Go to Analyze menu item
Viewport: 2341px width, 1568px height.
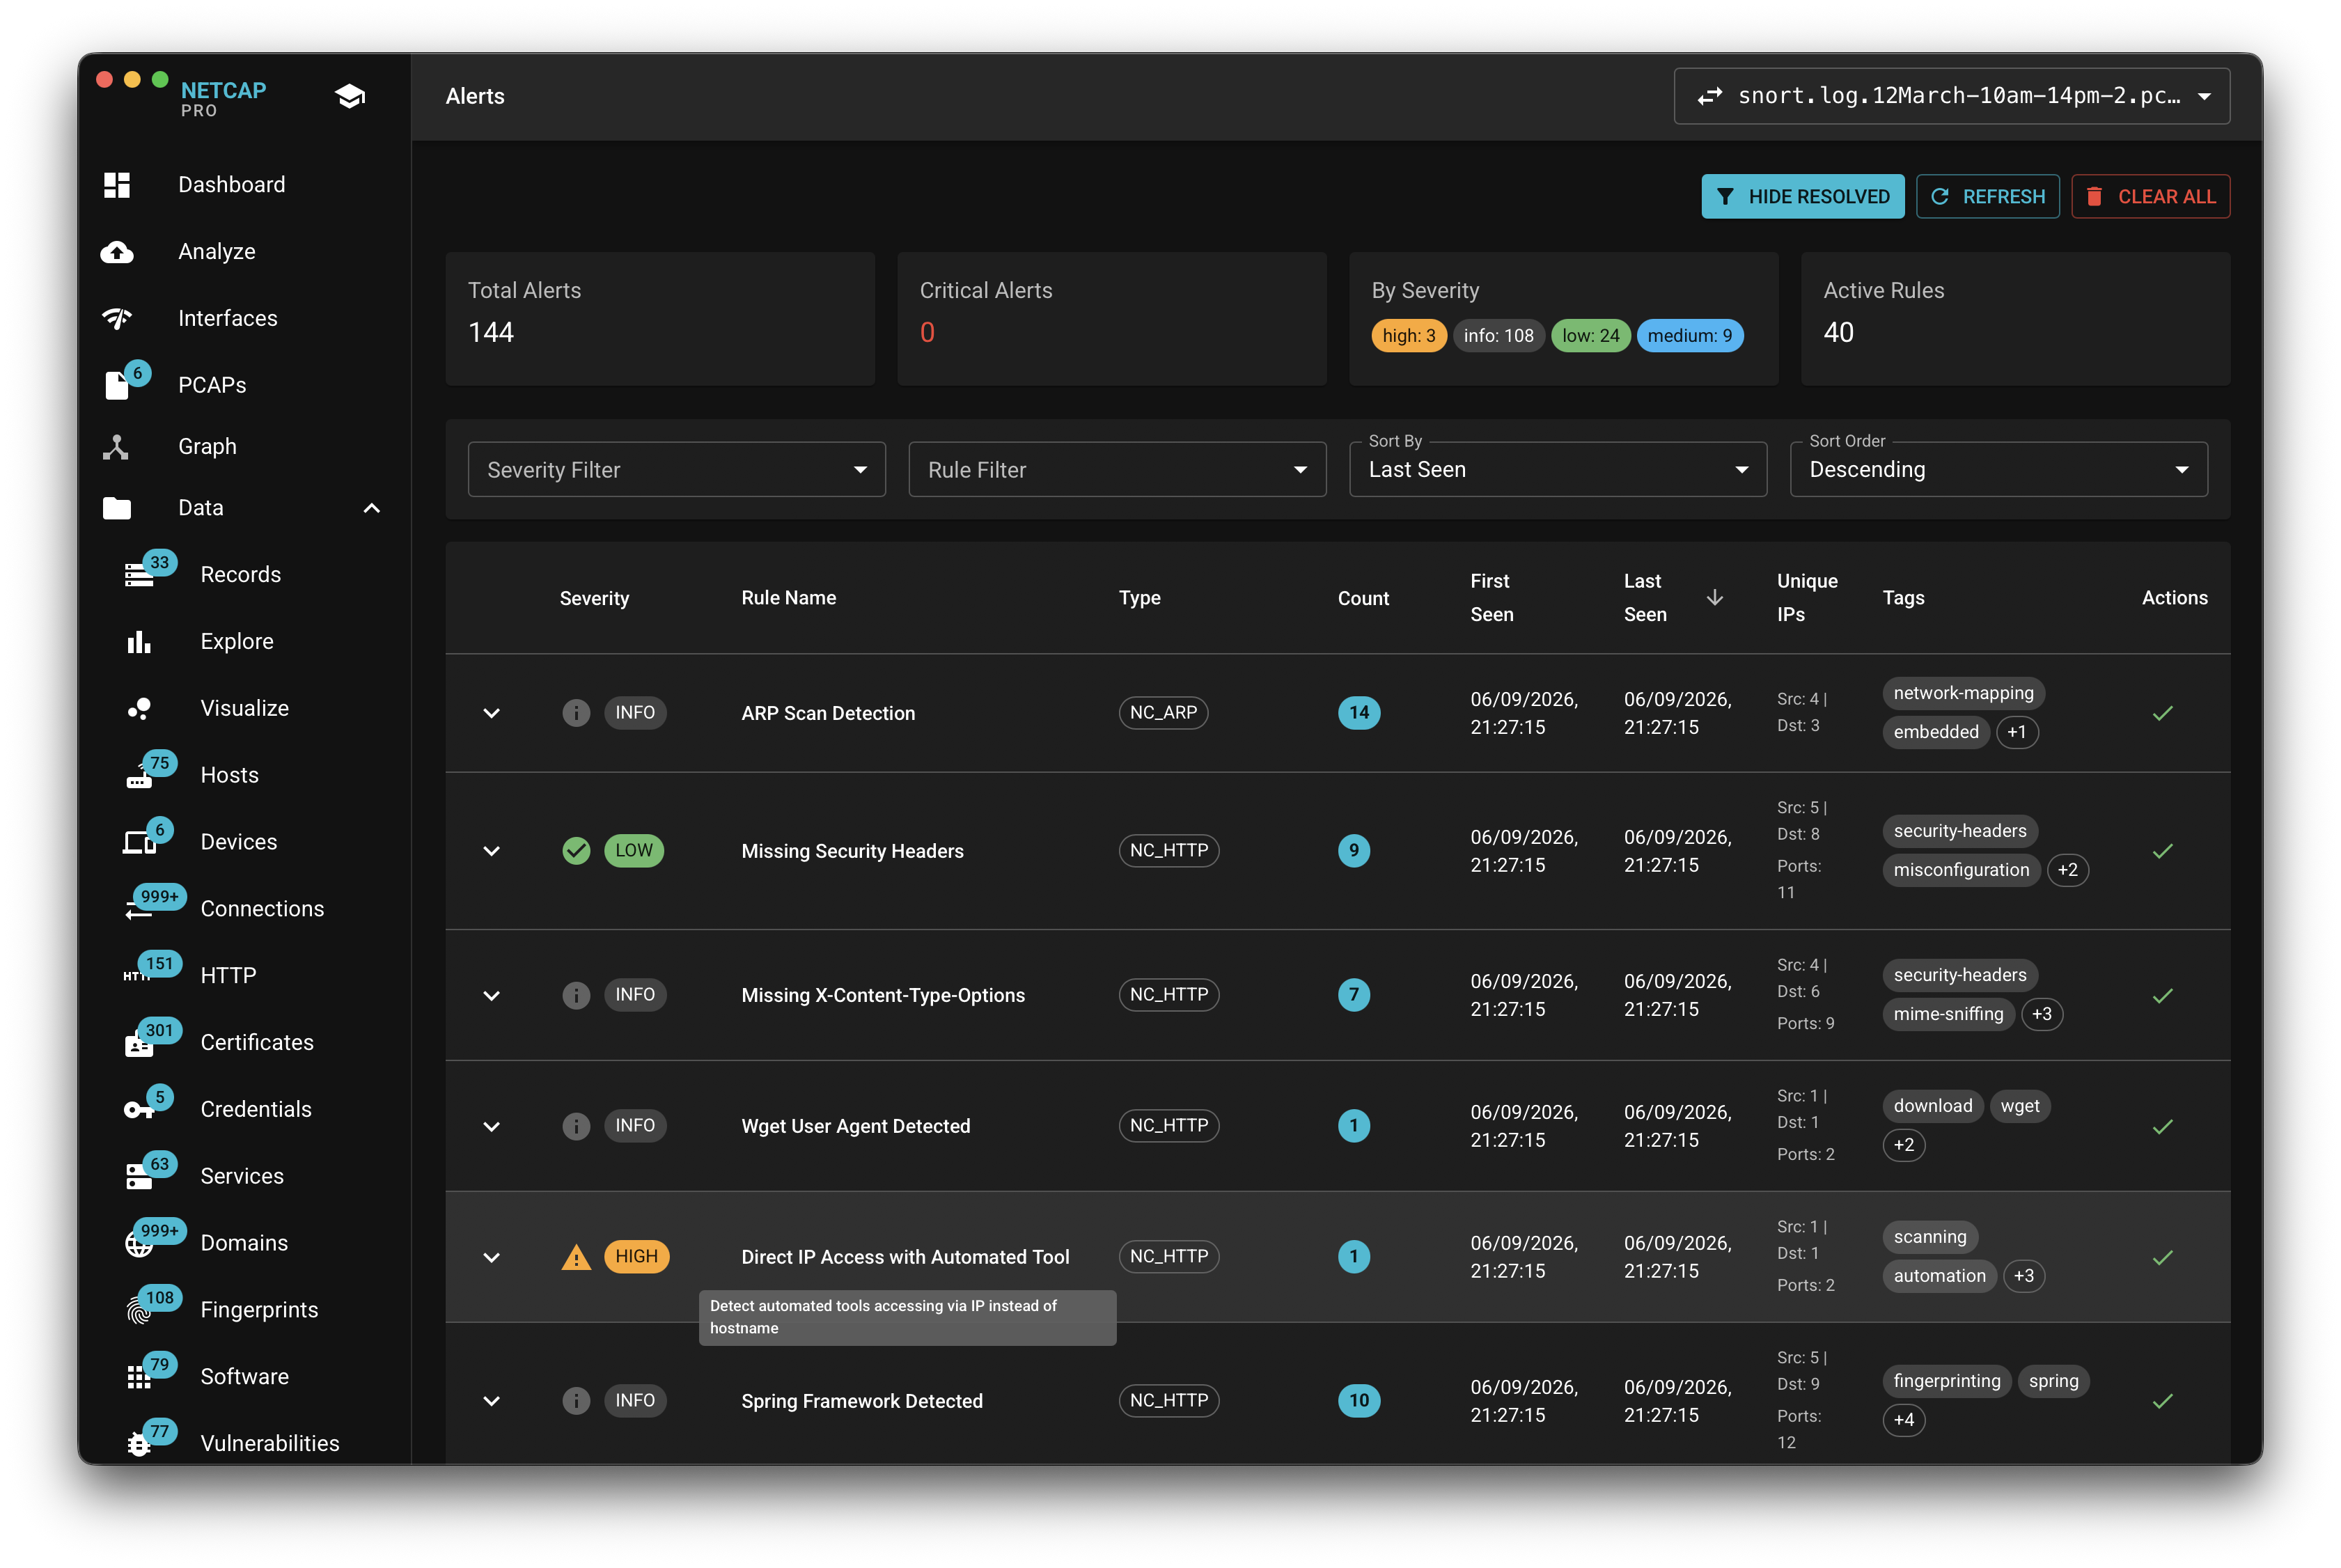[244, 252]
